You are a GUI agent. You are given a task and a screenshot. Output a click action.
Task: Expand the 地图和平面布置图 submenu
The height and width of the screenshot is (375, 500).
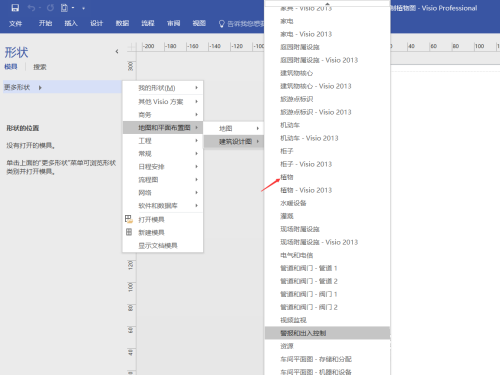(x=163, y=127)
